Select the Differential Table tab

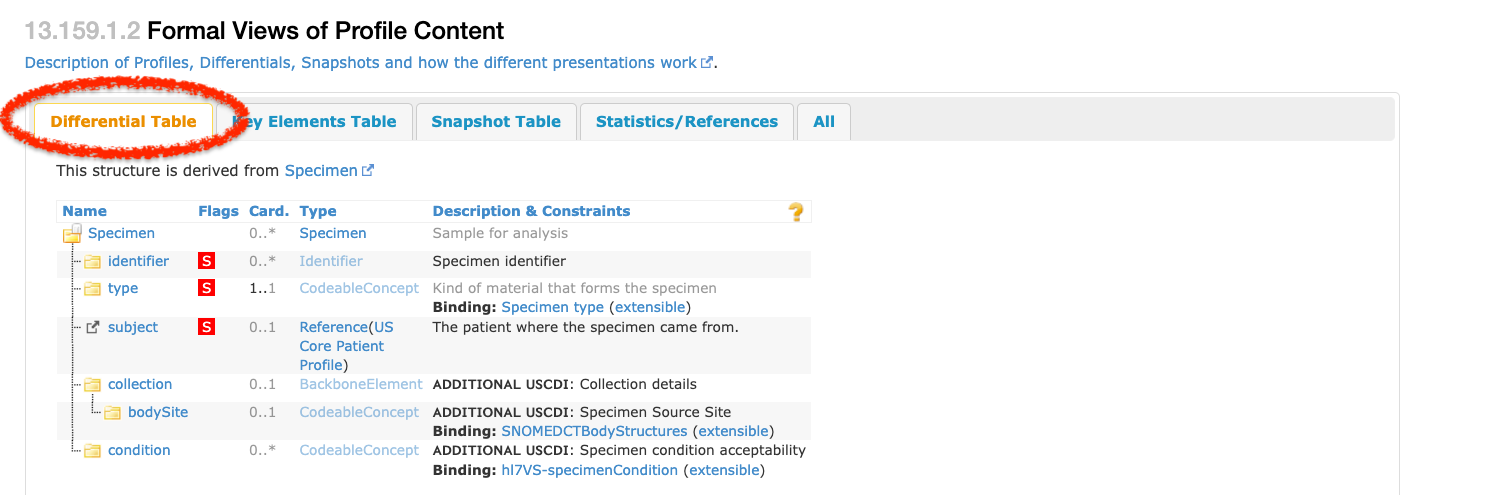[123, 122]
